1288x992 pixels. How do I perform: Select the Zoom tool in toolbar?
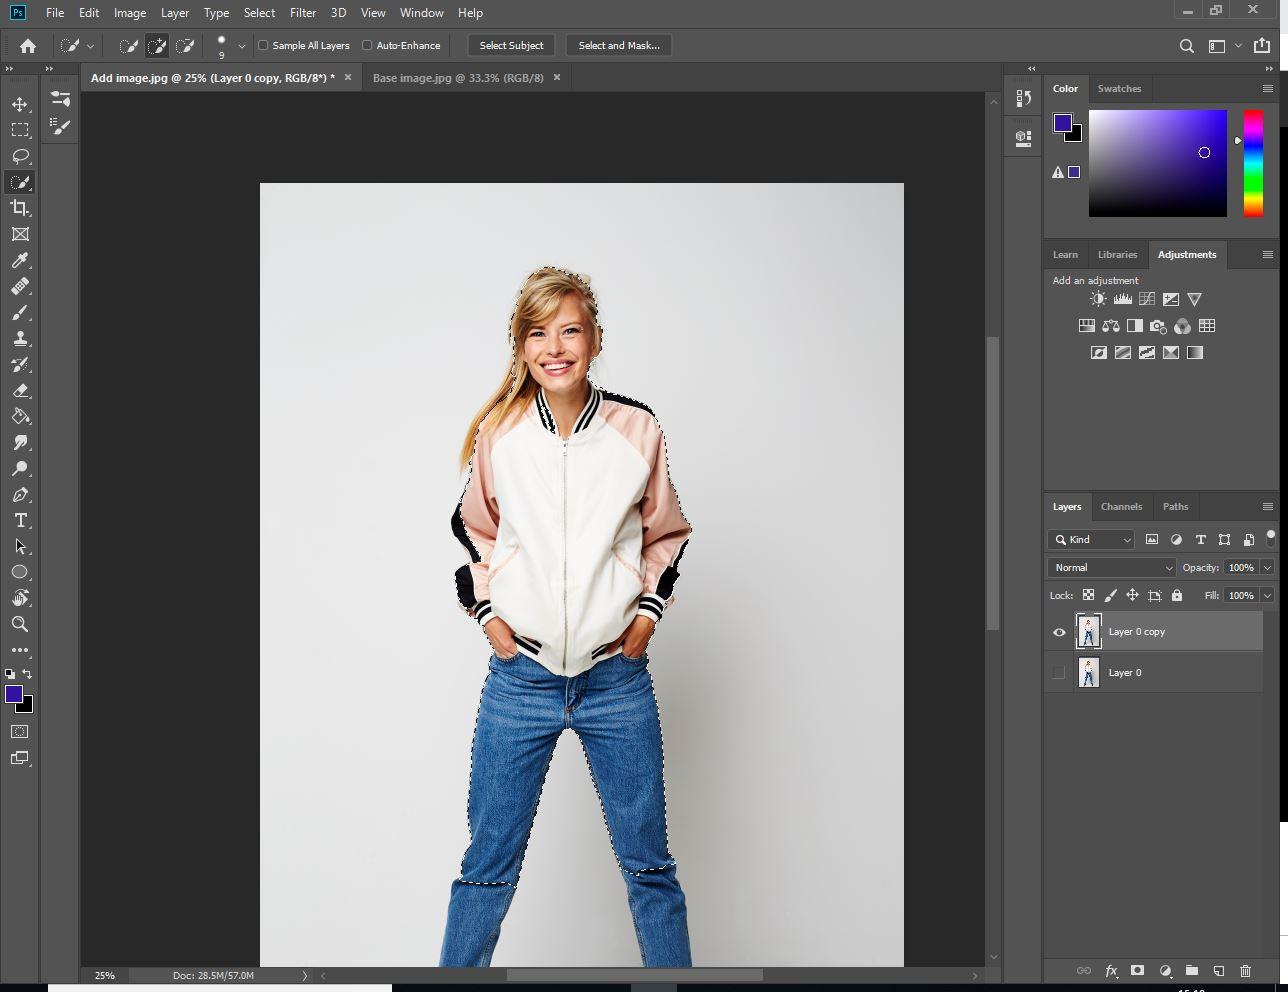click(x=20, y=624)
